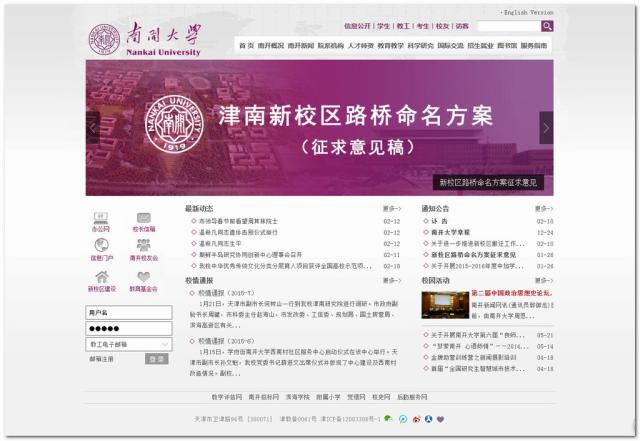Focus the 用户名 username field
The image size is (640, 441).
(x=129, y=313)
